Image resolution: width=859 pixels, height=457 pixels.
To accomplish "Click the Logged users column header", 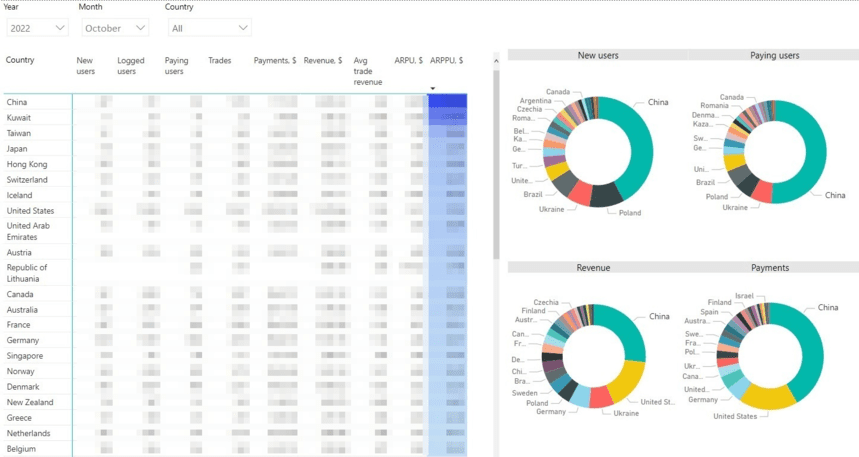I will coord(131,65).
